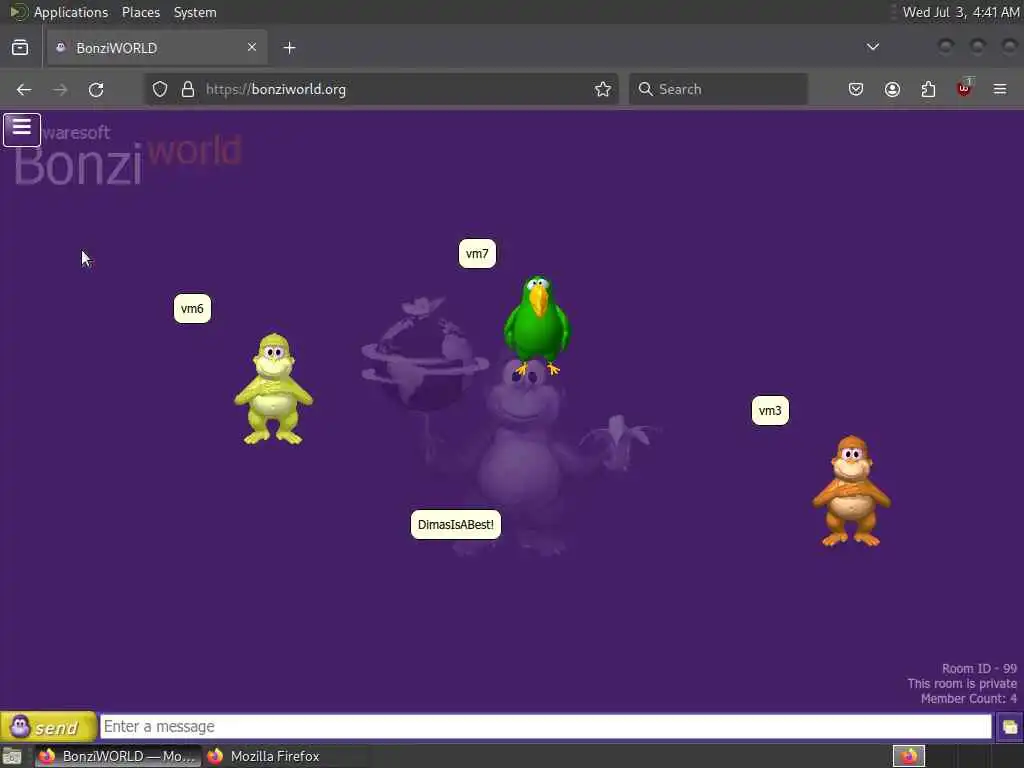This screenshot has width=1024, height=768.
Task: Show site security padlock info
Action: click(188, 89)
